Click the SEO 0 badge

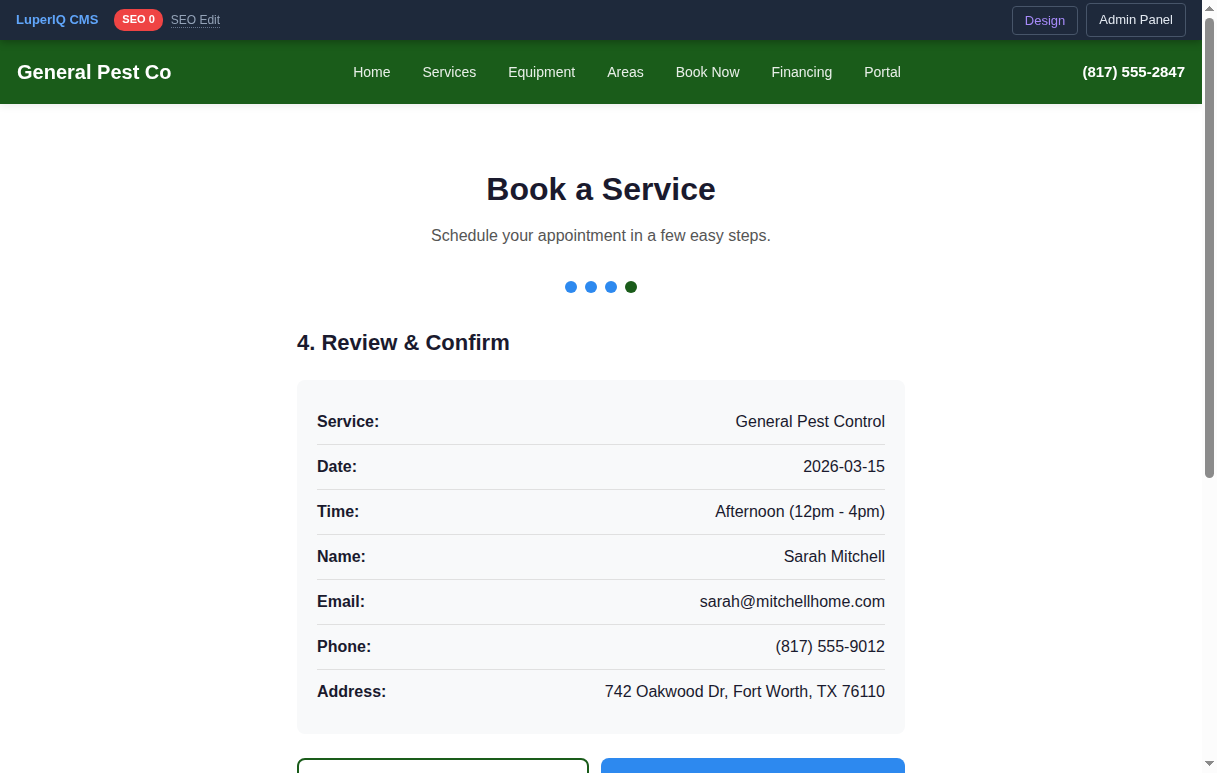click(x=138, y=19)
